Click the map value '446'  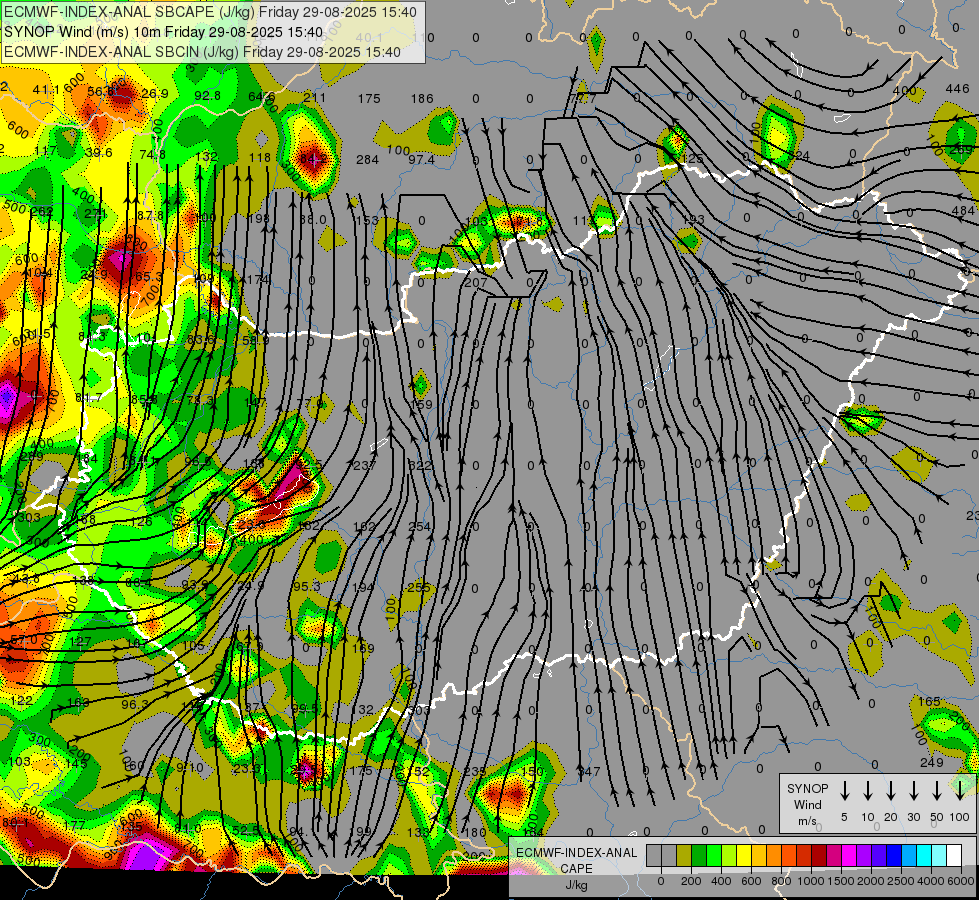[x=957, y=89]
